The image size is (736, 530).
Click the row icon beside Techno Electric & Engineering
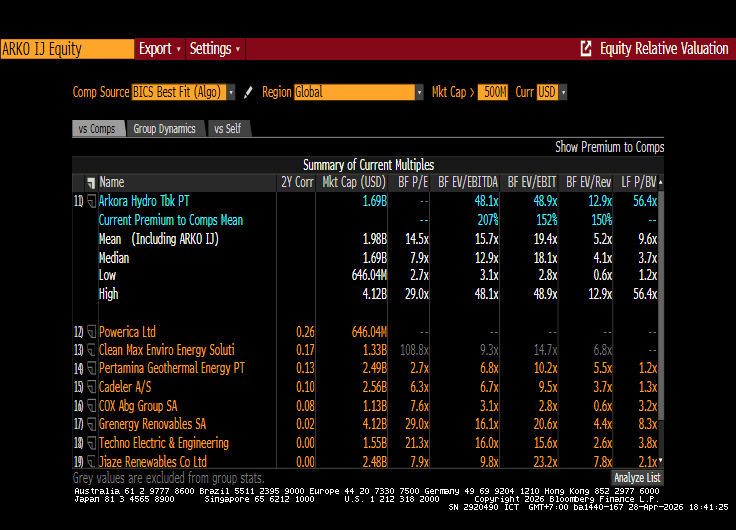pos(91,443)
